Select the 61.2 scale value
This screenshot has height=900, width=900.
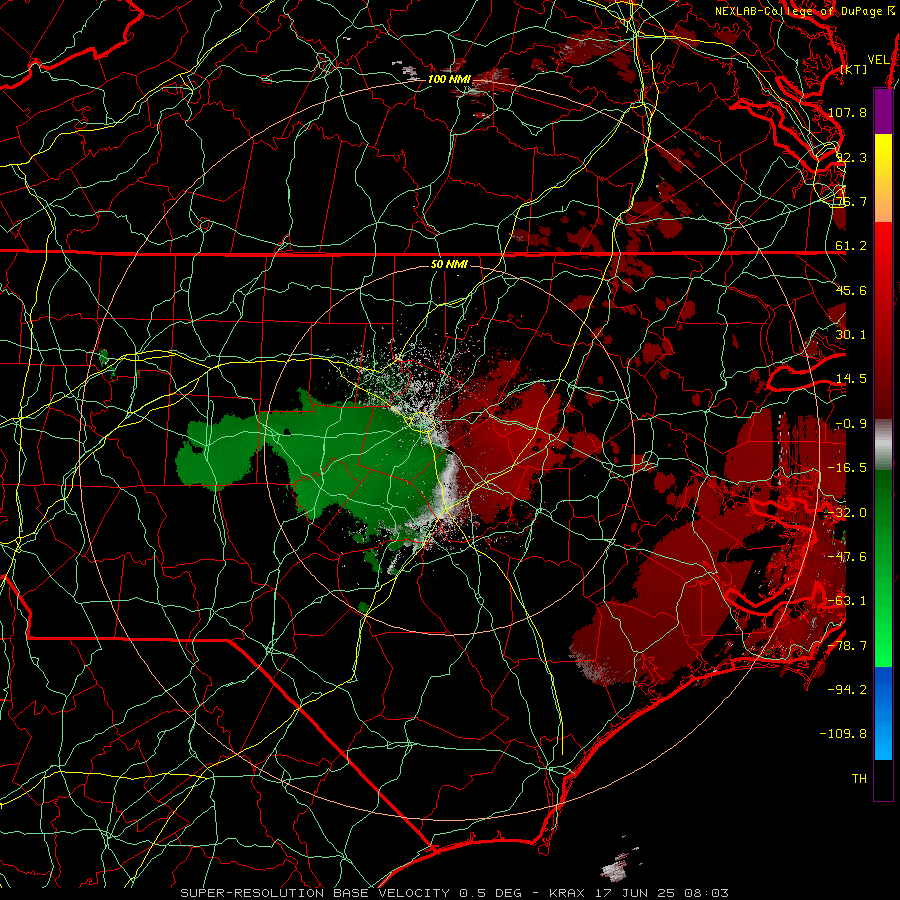tap(851, 246)
